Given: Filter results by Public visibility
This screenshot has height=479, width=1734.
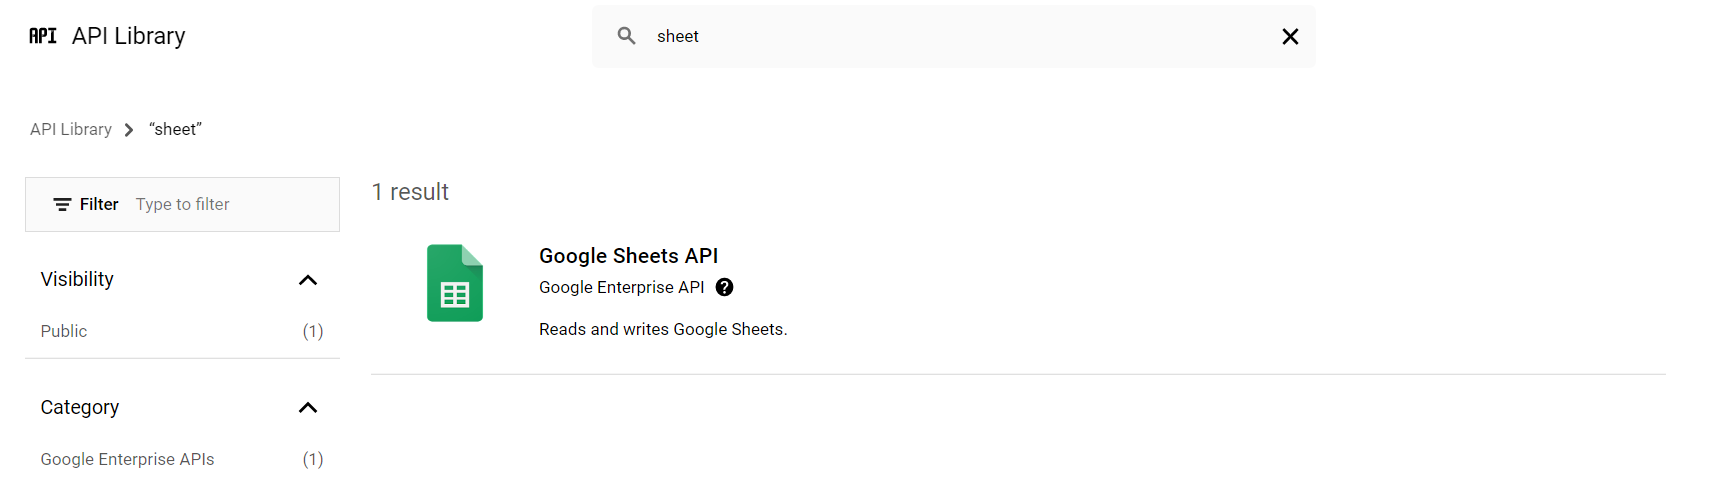Looking at the screenshot, I should (64, 332).
